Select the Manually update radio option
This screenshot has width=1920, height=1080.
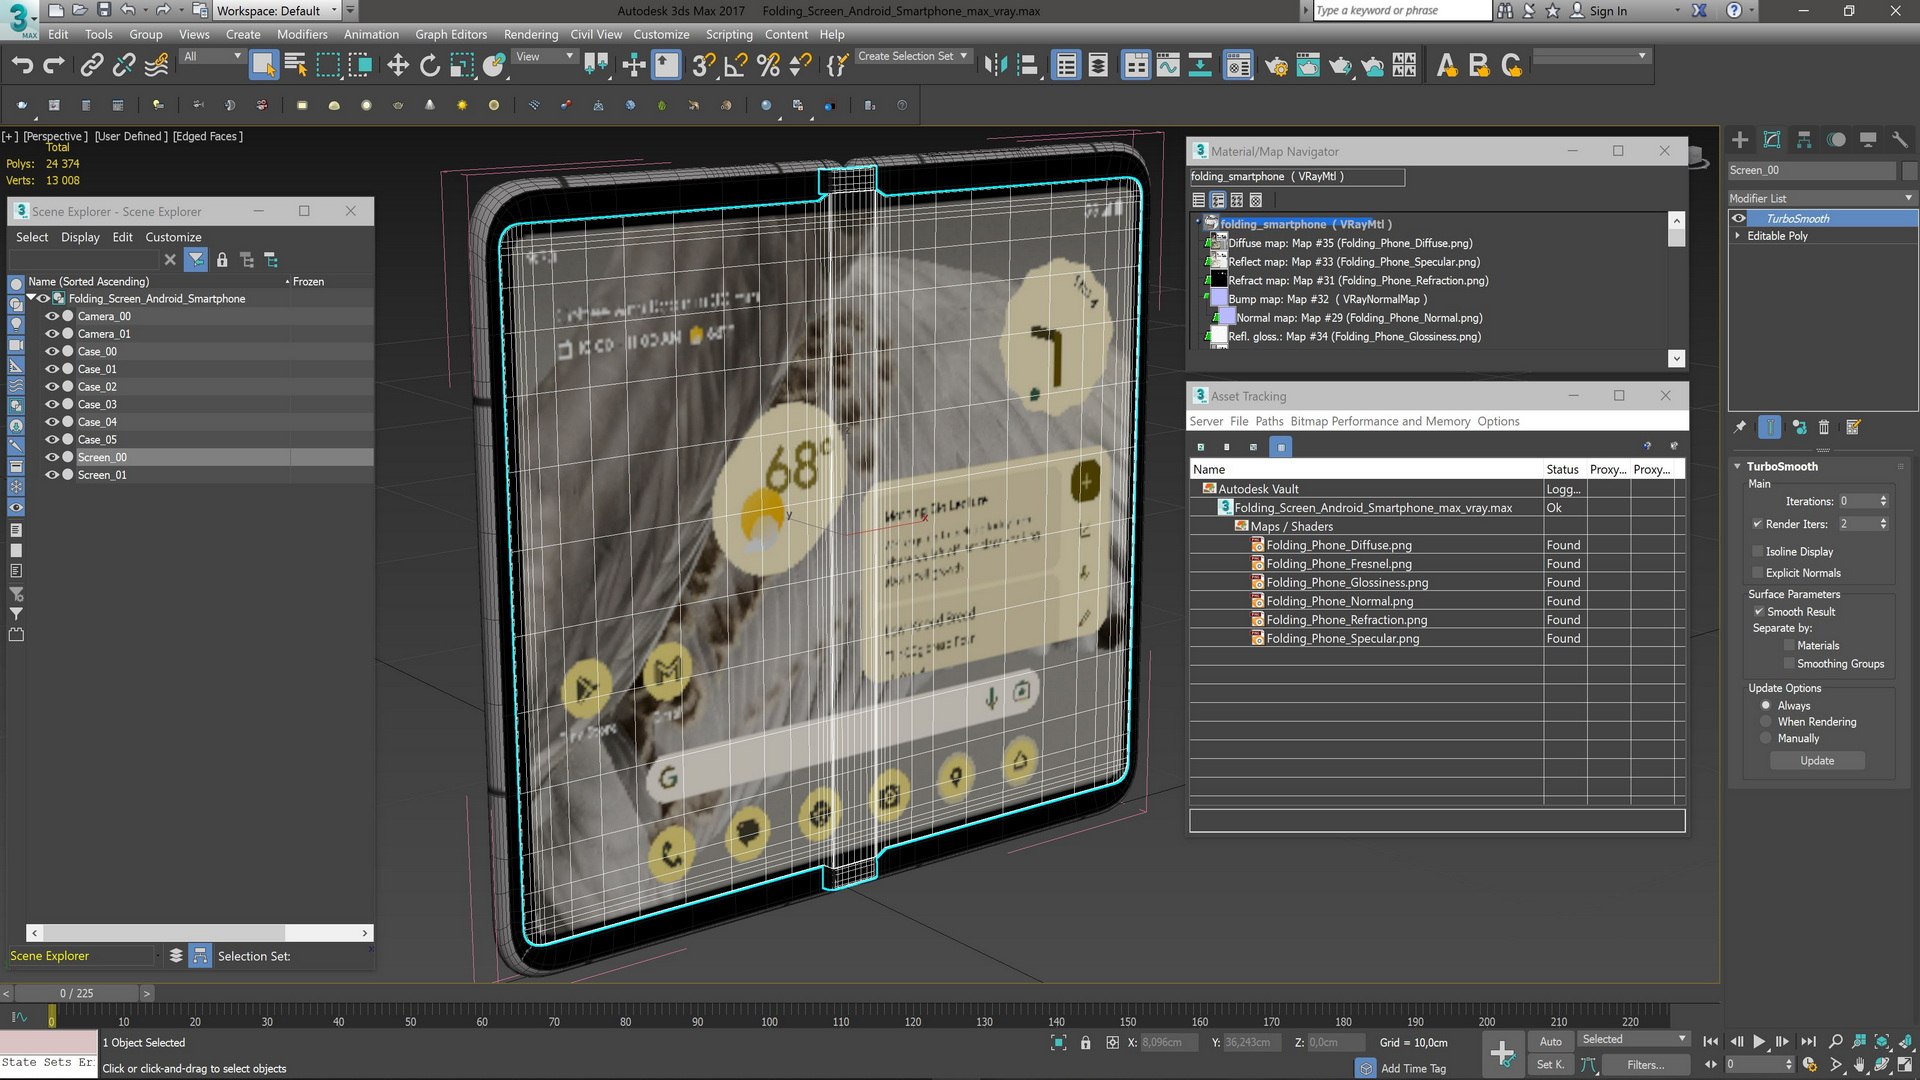pos(1766,738)
